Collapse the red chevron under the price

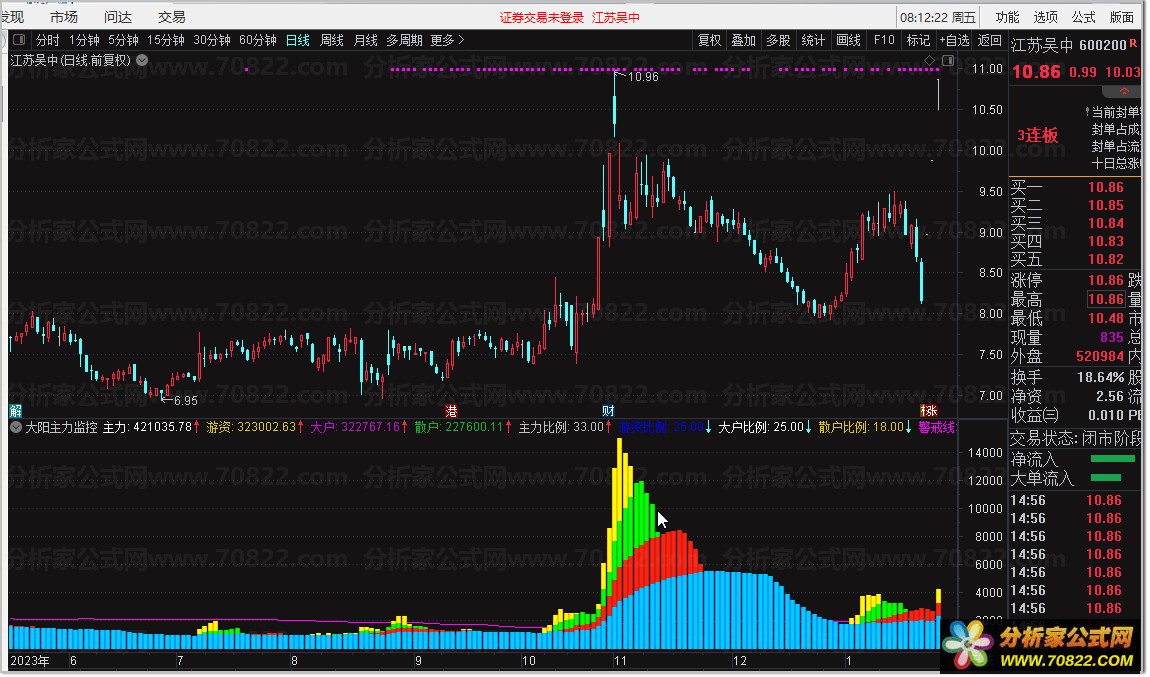tap(1124, 91)
